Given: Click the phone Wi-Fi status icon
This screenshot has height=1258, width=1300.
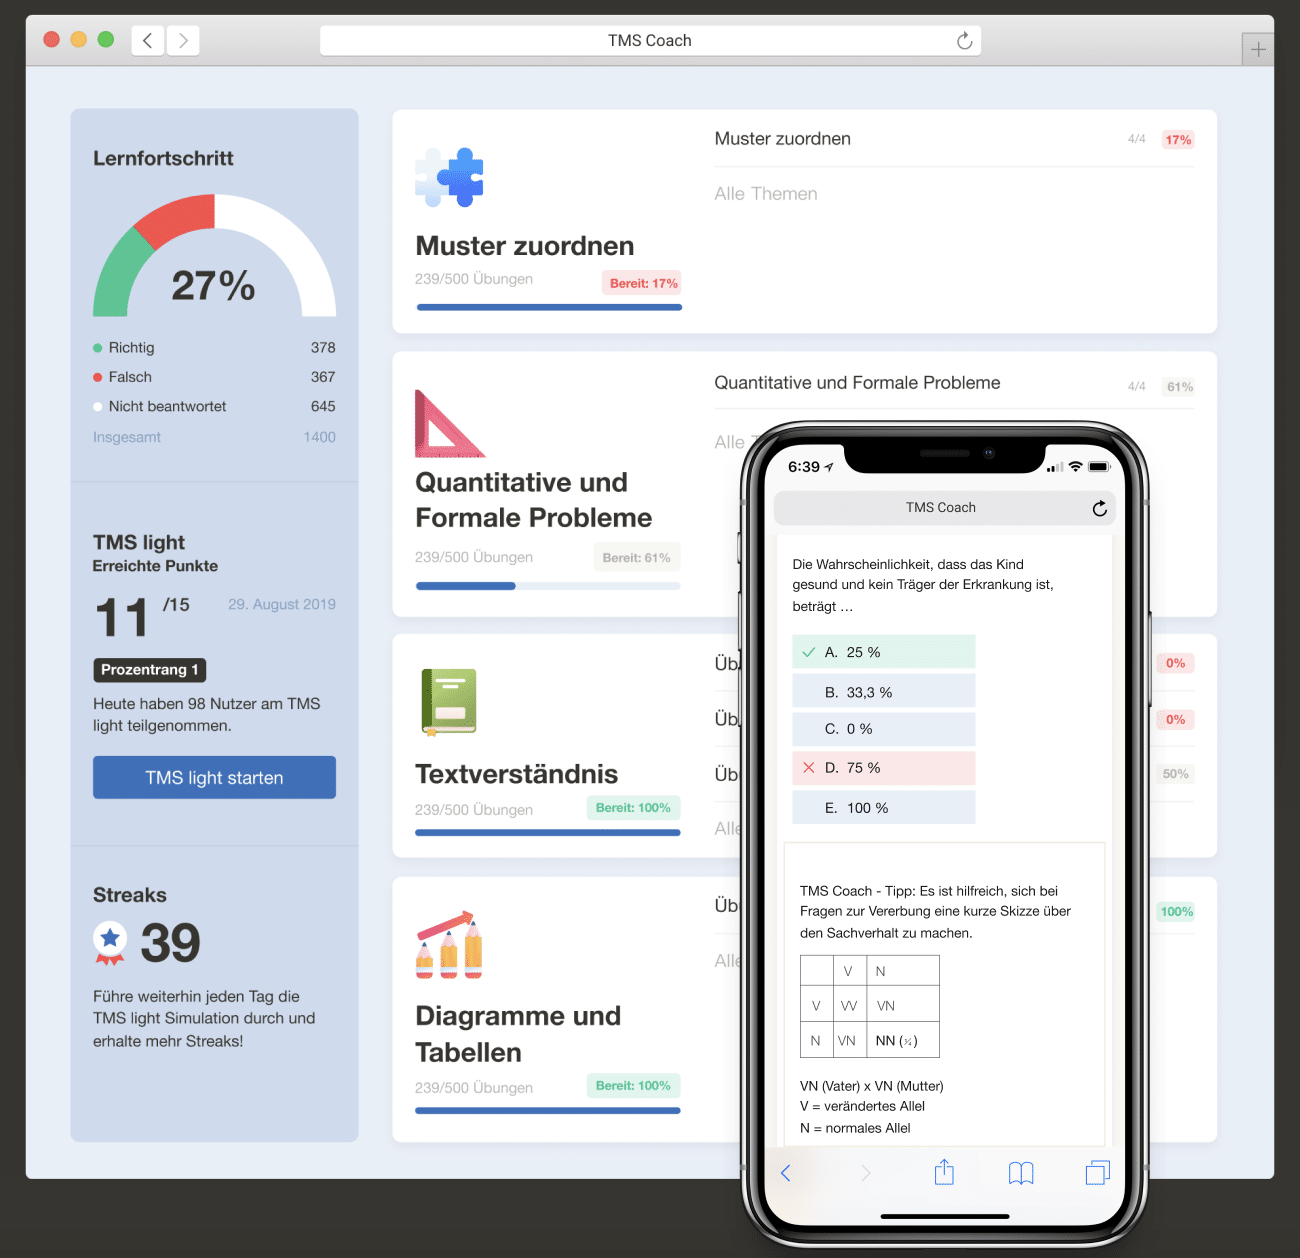Looking at the screenshot, I should coord(1075,466).
